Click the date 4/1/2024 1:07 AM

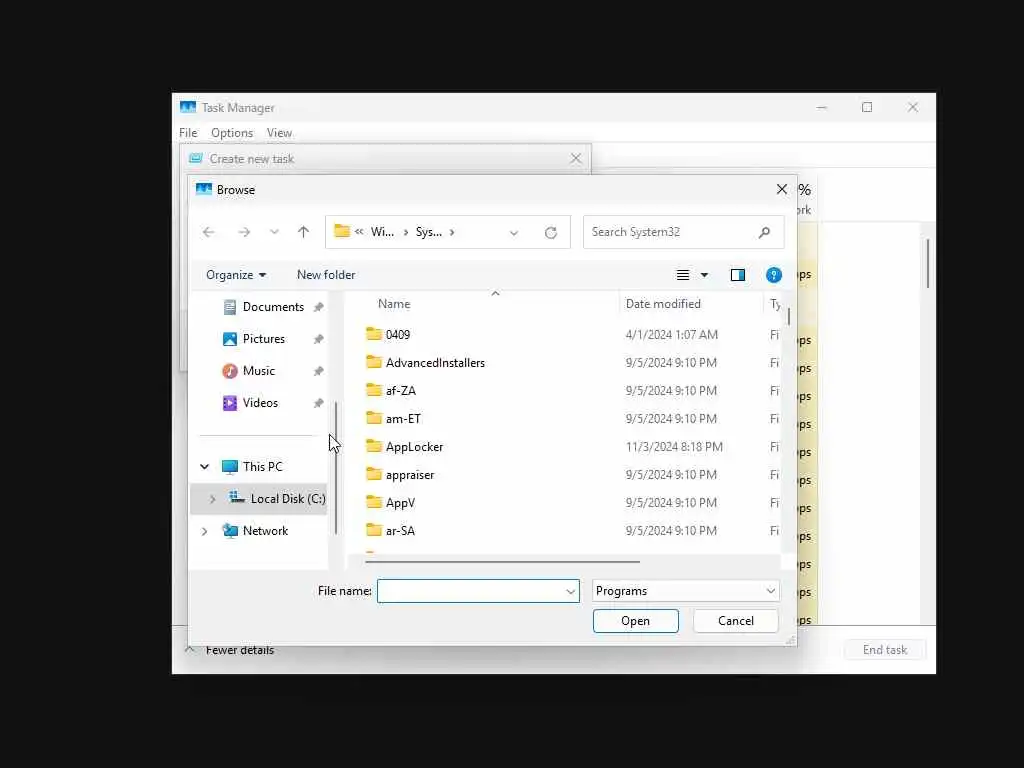[x=671, y=334]
